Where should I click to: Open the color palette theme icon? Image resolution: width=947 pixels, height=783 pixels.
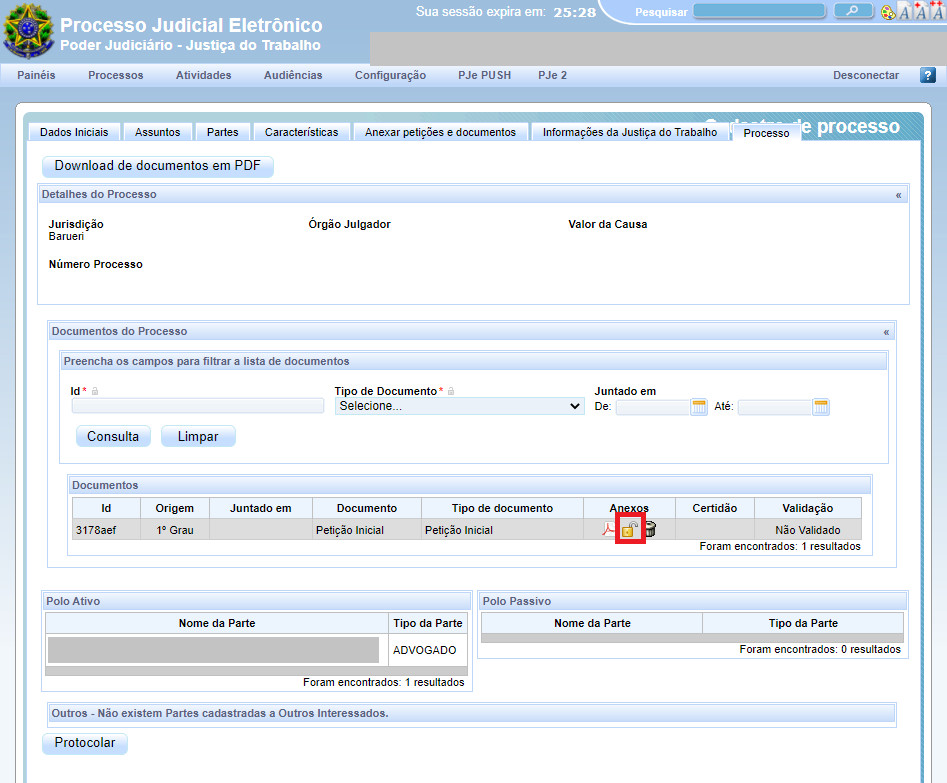888,12
